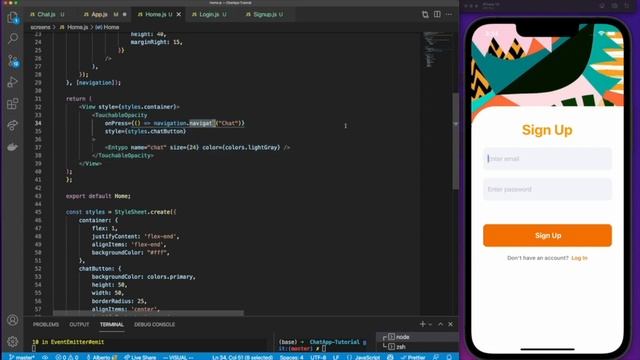Open the Docker view in activity bar

coord(13,147)
